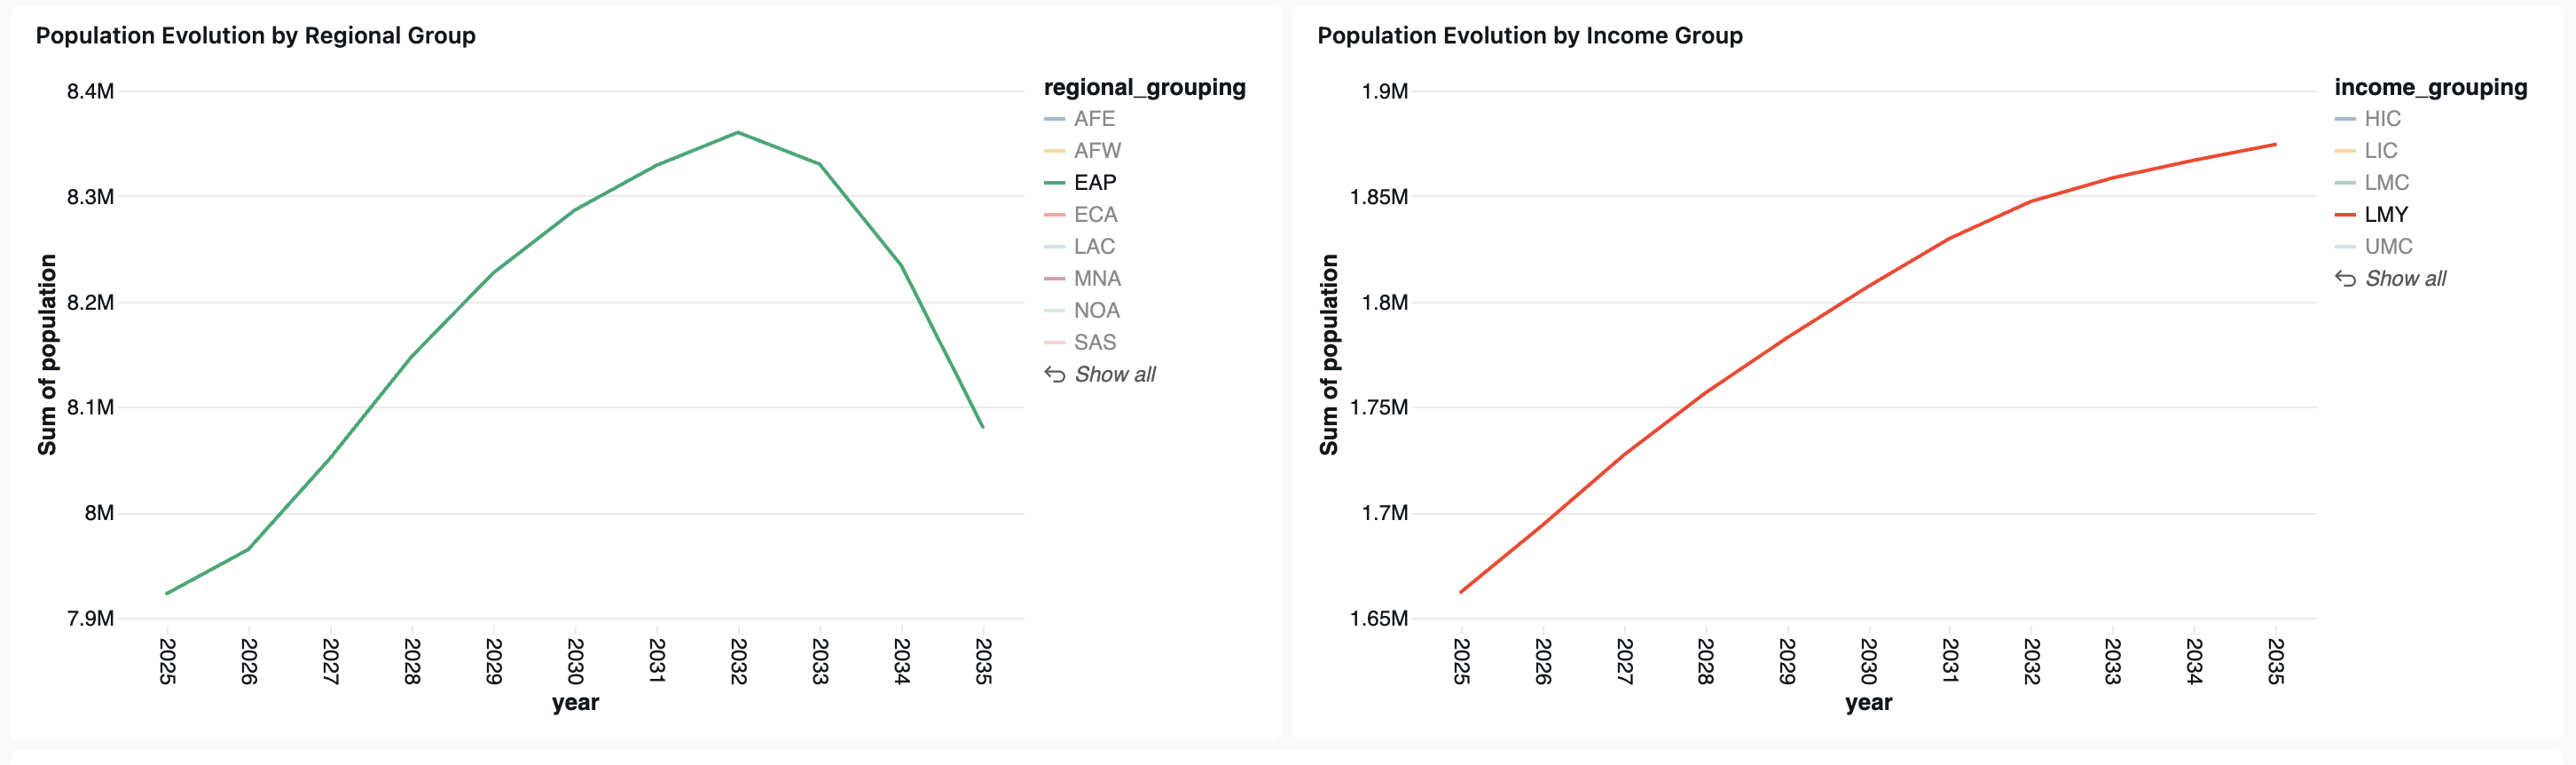Image resolution: width=2576 pixels, height=765 pixels.
Task: Click the LMY line end at 2035
Action: [x=2275, y=145]
